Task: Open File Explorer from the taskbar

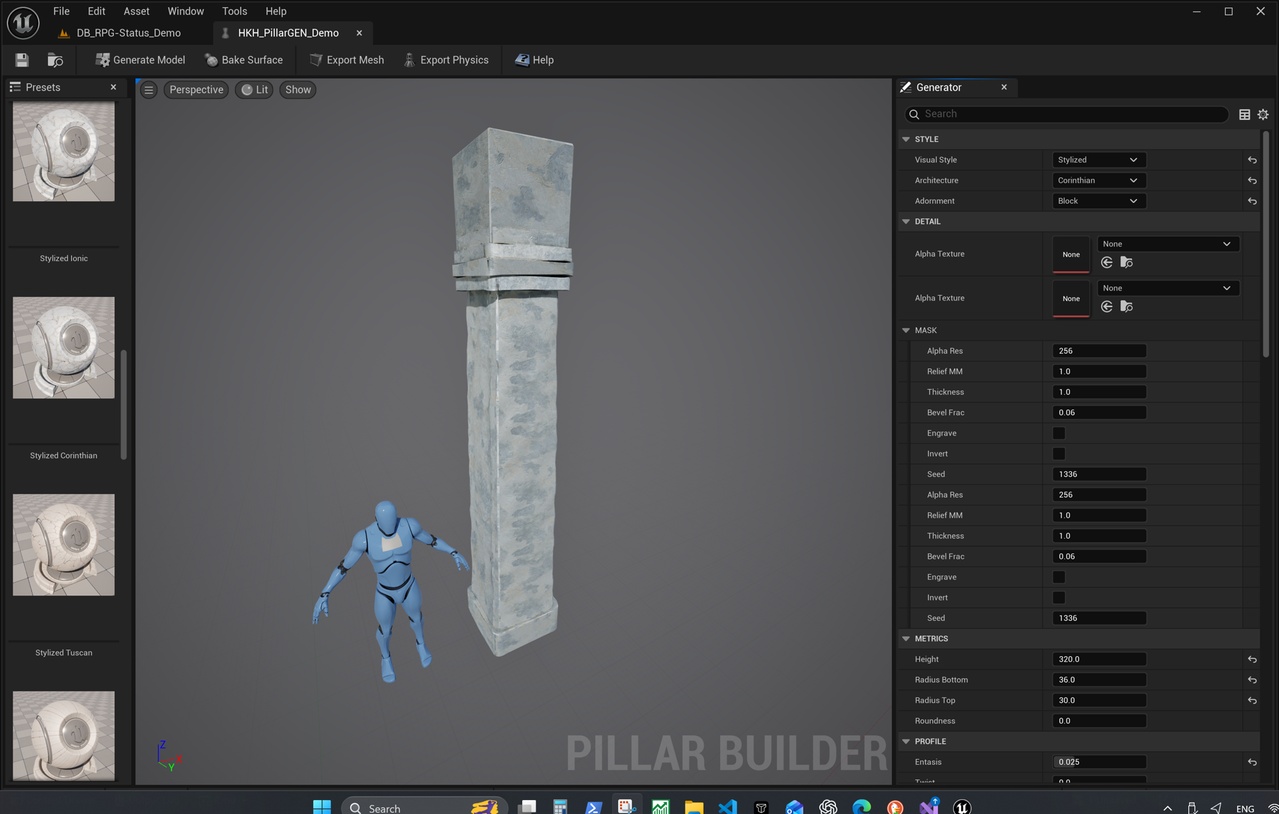Action: pos(694,807)
